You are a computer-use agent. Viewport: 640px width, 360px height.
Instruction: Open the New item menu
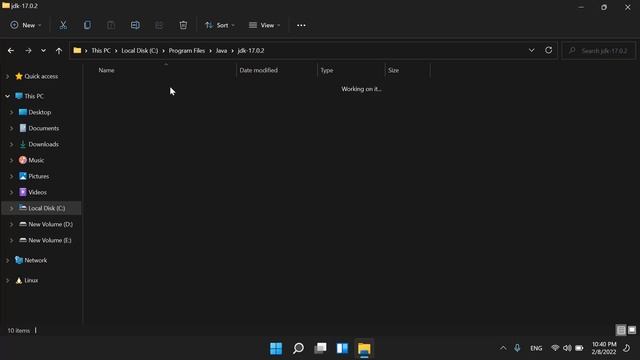(x=26, y=25)
